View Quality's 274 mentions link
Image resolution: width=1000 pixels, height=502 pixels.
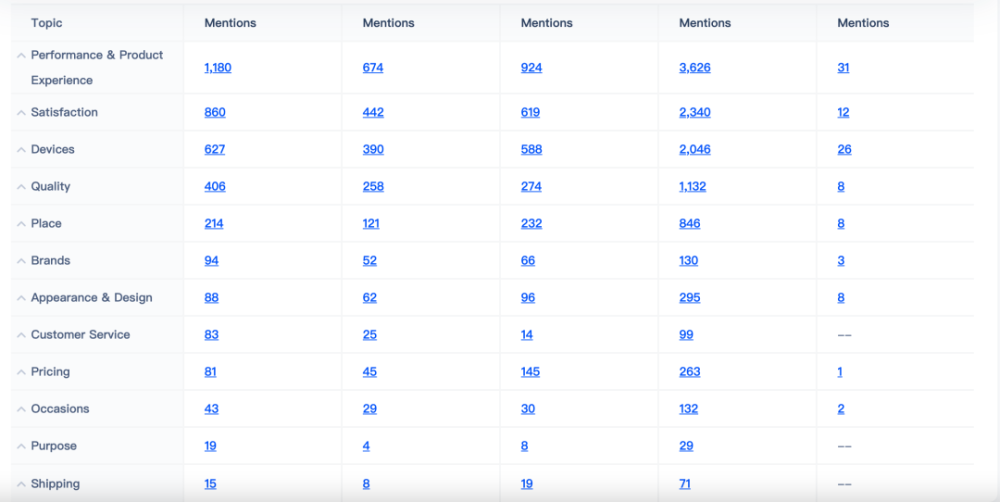coord(531,186)
